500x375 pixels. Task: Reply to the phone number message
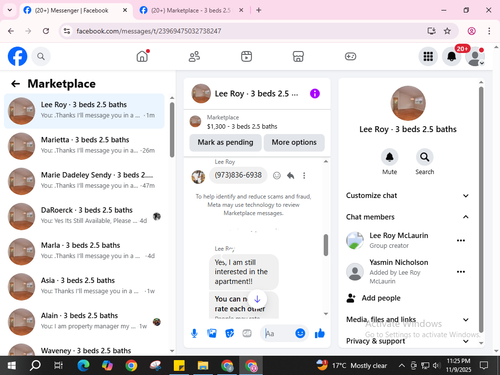click(291, 176)
